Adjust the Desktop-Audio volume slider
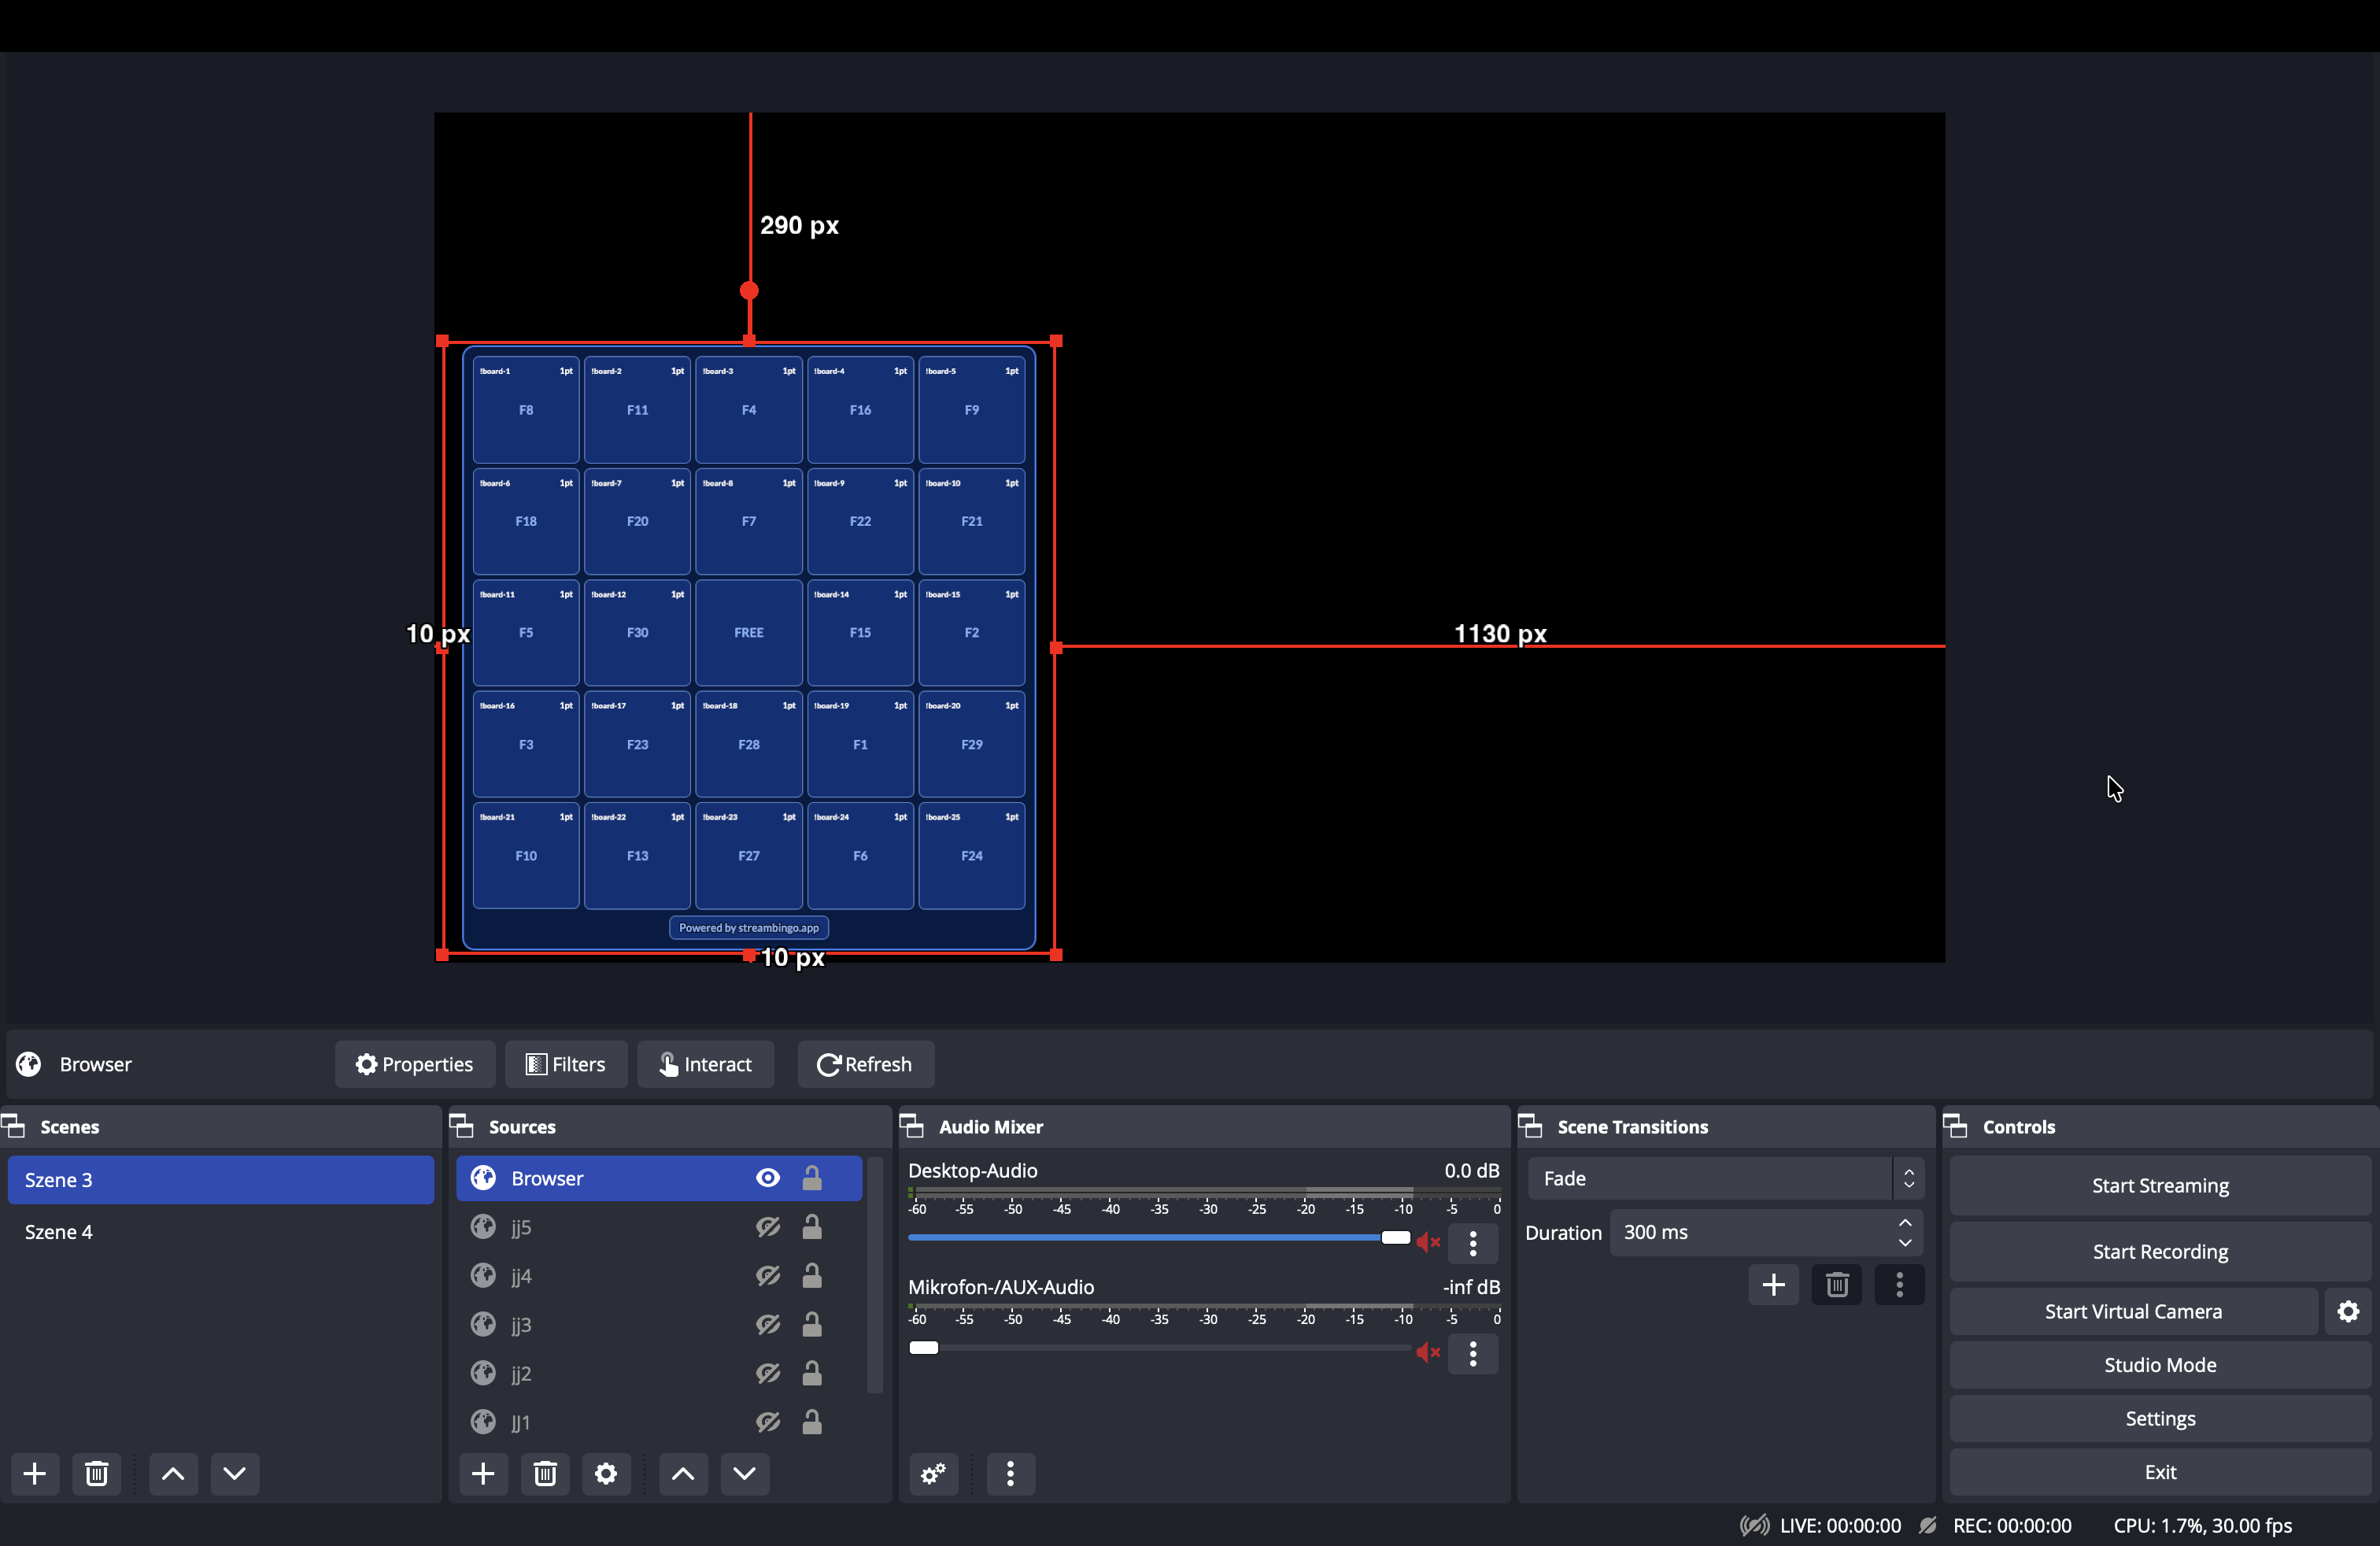The image size is (2380, 1546). pyautogui.click(x=1393, y=1238)
